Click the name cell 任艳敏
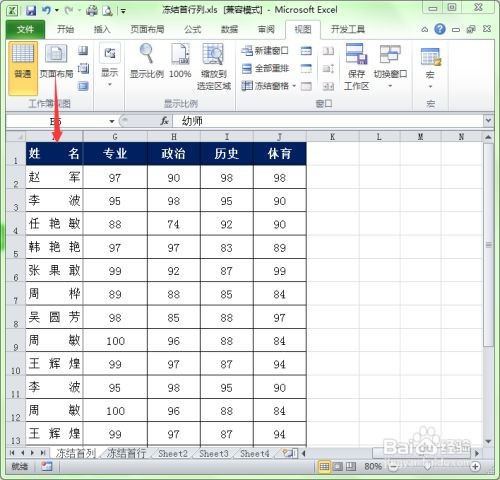The height and width of the screenshot is (480, 500). (54, 224)
